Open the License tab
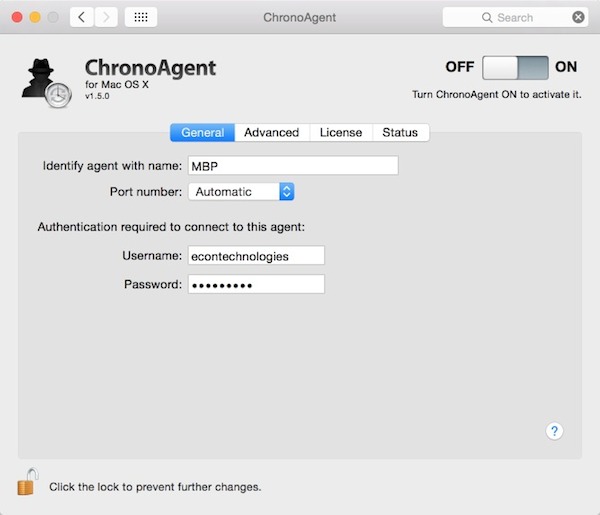This screenshot has width=600, height=515. (x=341, y=132)
